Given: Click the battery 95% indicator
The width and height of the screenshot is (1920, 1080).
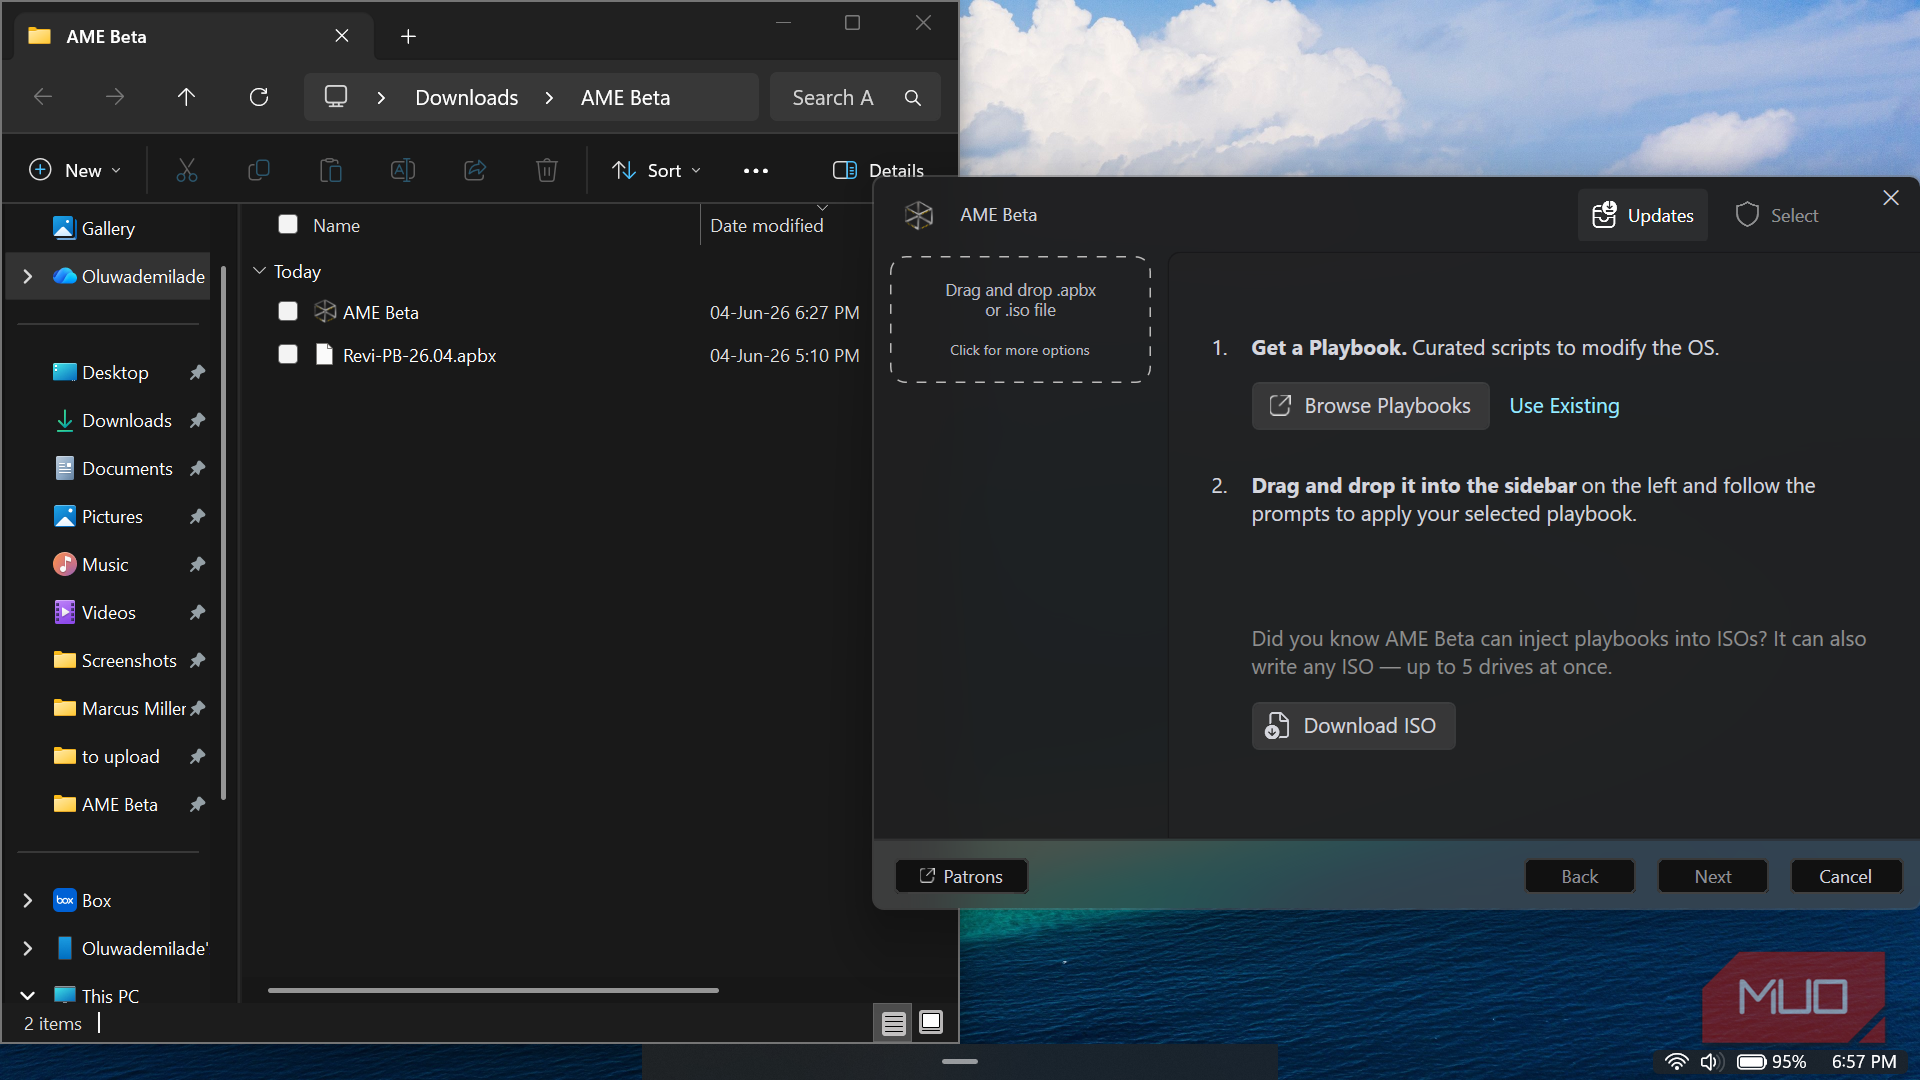Looking at the screenshot, I should click(x=1771, y=1062).
